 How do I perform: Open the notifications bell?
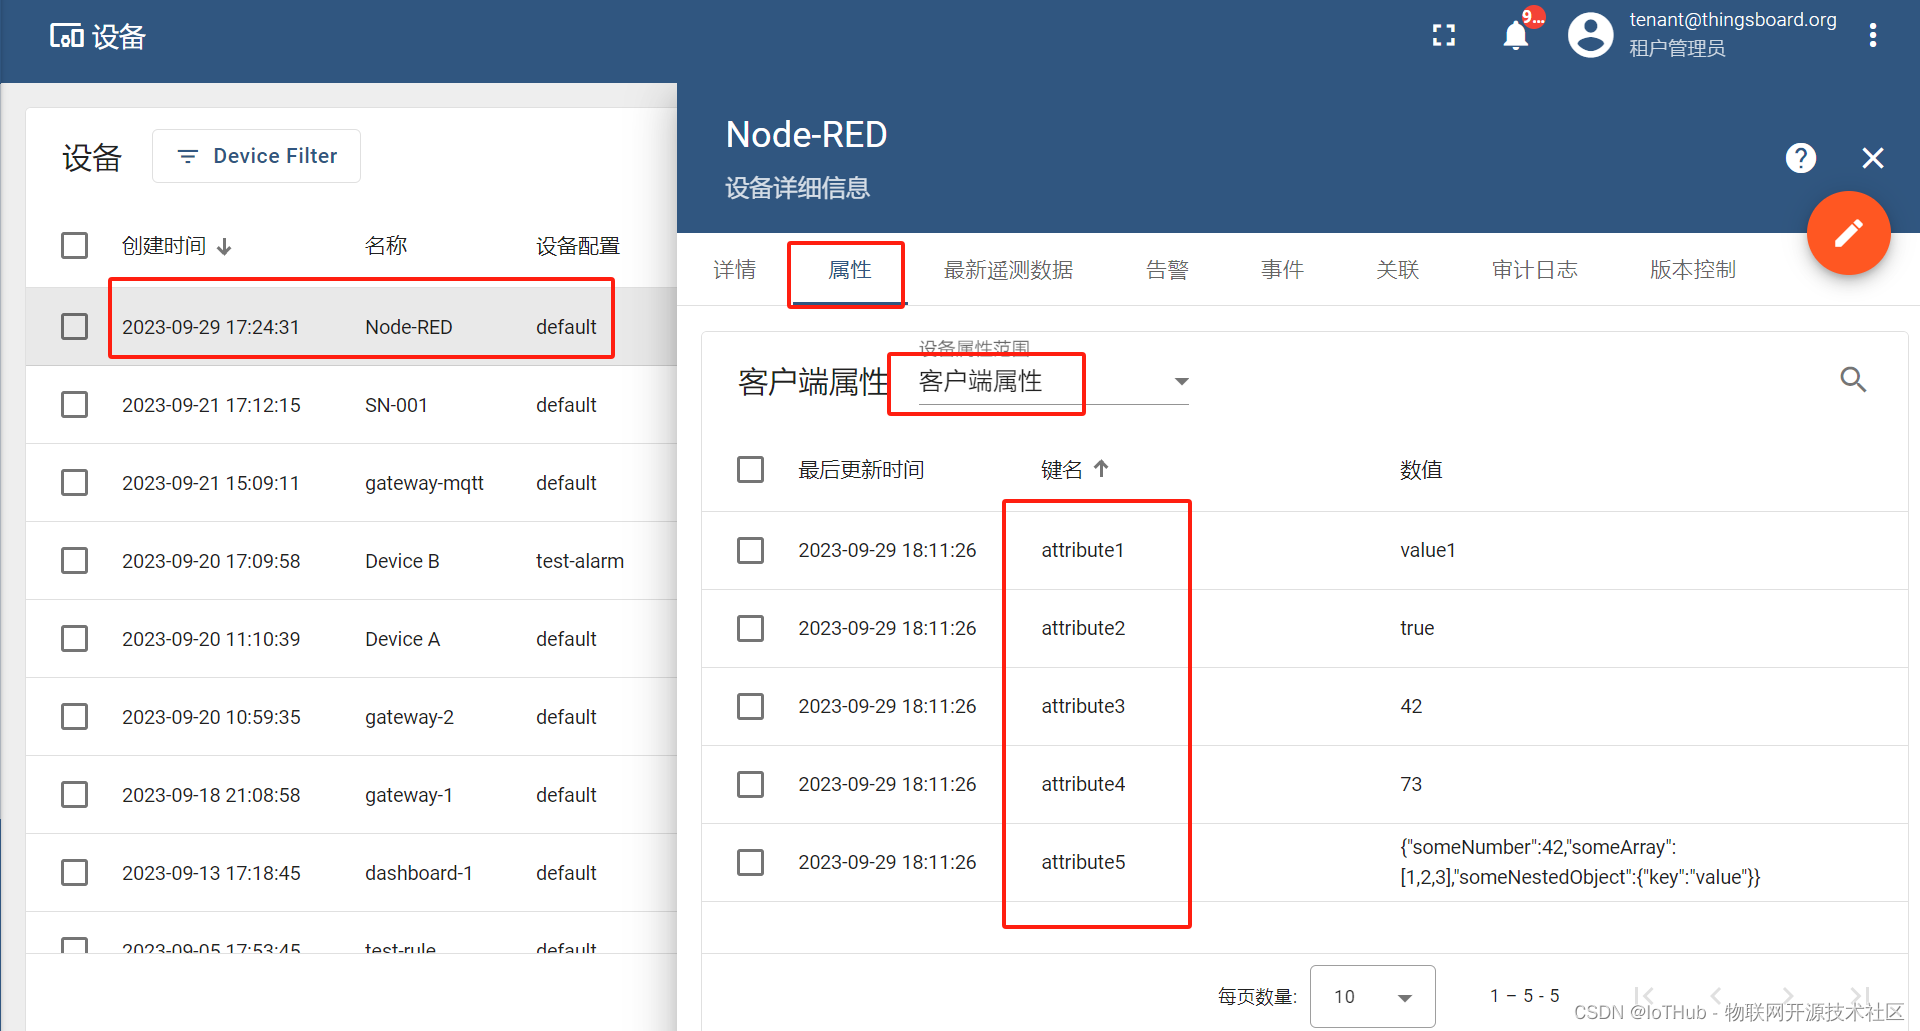[1515, 34]
